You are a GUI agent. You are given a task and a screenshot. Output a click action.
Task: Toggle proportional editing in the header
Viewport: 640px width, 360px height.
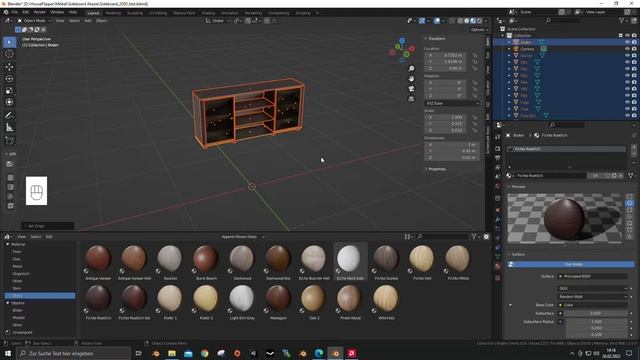pyautogui.click(x=267, y=21)
